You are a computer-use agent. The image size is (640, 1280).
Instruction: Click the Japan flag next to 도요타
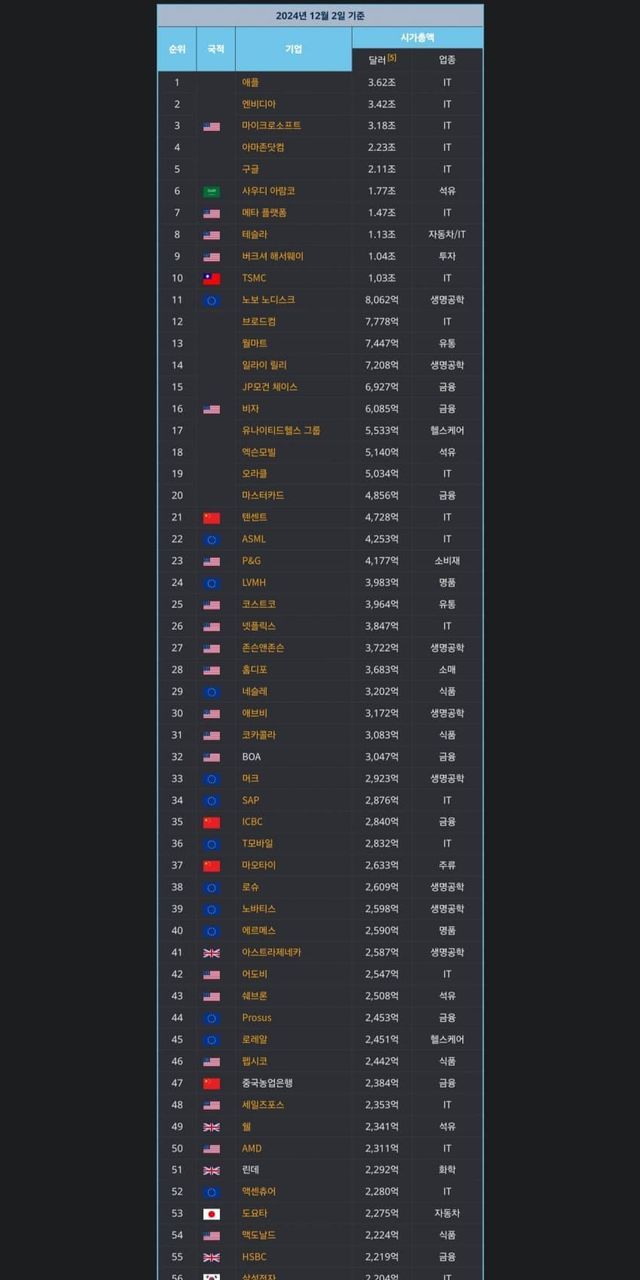click(211, 1214)
